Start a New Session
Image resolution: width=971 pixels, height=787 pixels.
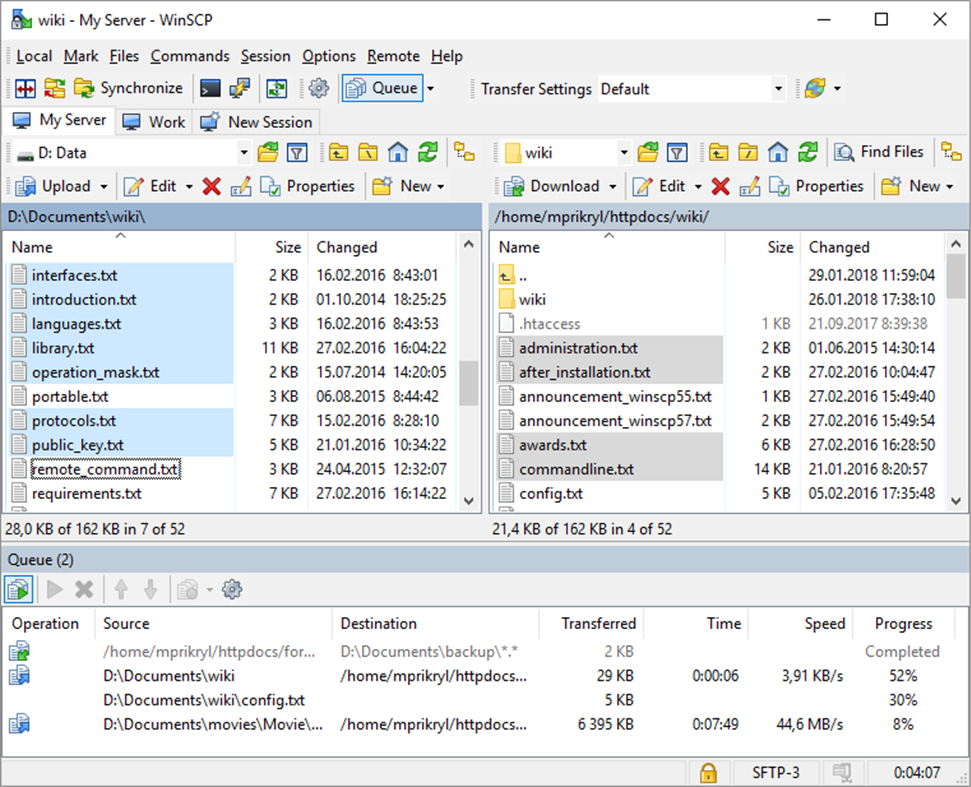click(x=256, y=121)
